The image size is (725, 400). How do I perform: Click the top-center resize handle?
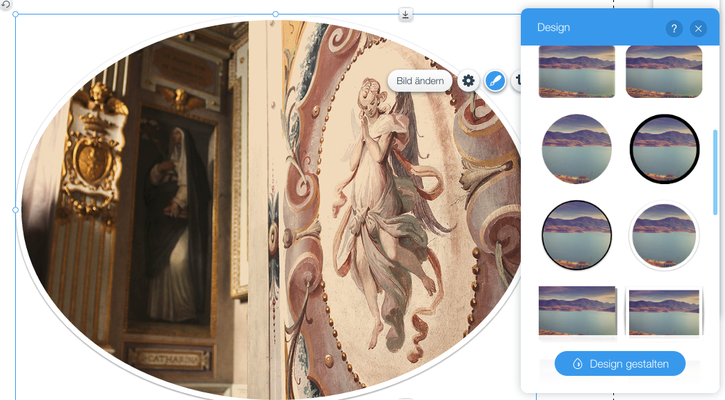(276, 14)
